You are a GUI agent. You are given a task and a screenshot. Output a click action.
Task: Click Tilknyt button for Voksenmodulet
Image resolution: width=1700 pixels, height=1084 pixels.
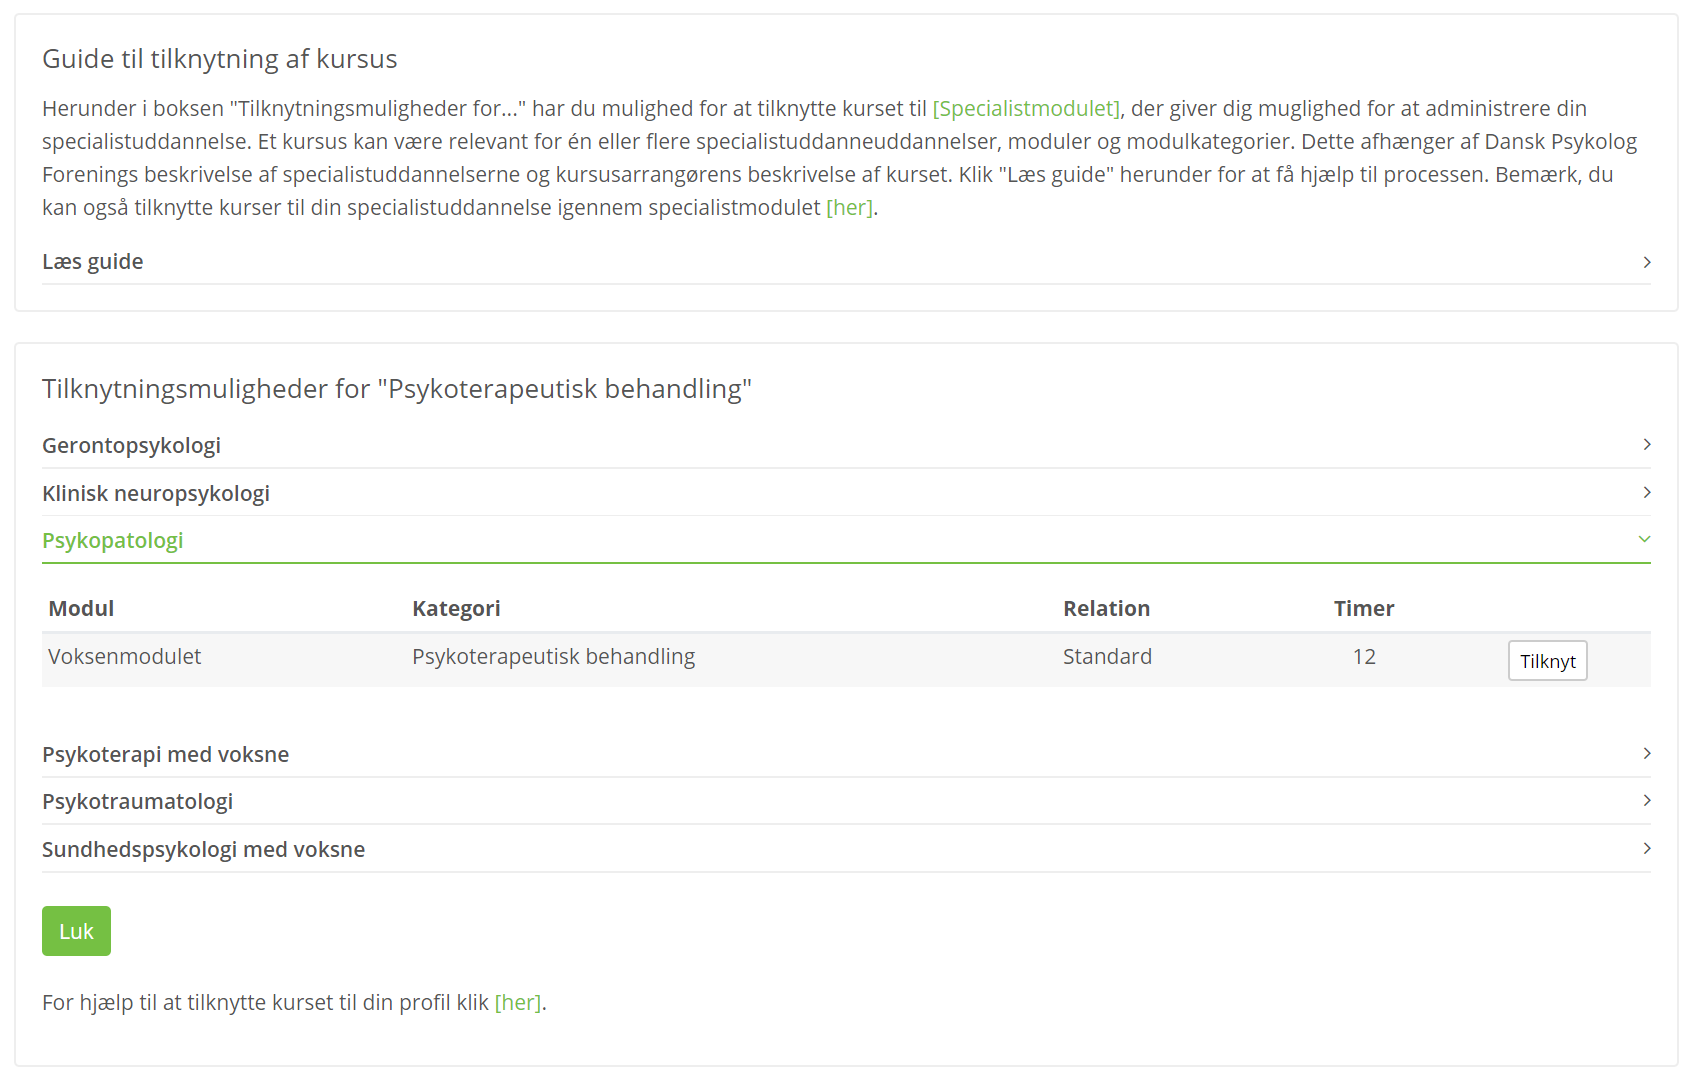(1547, 661)
